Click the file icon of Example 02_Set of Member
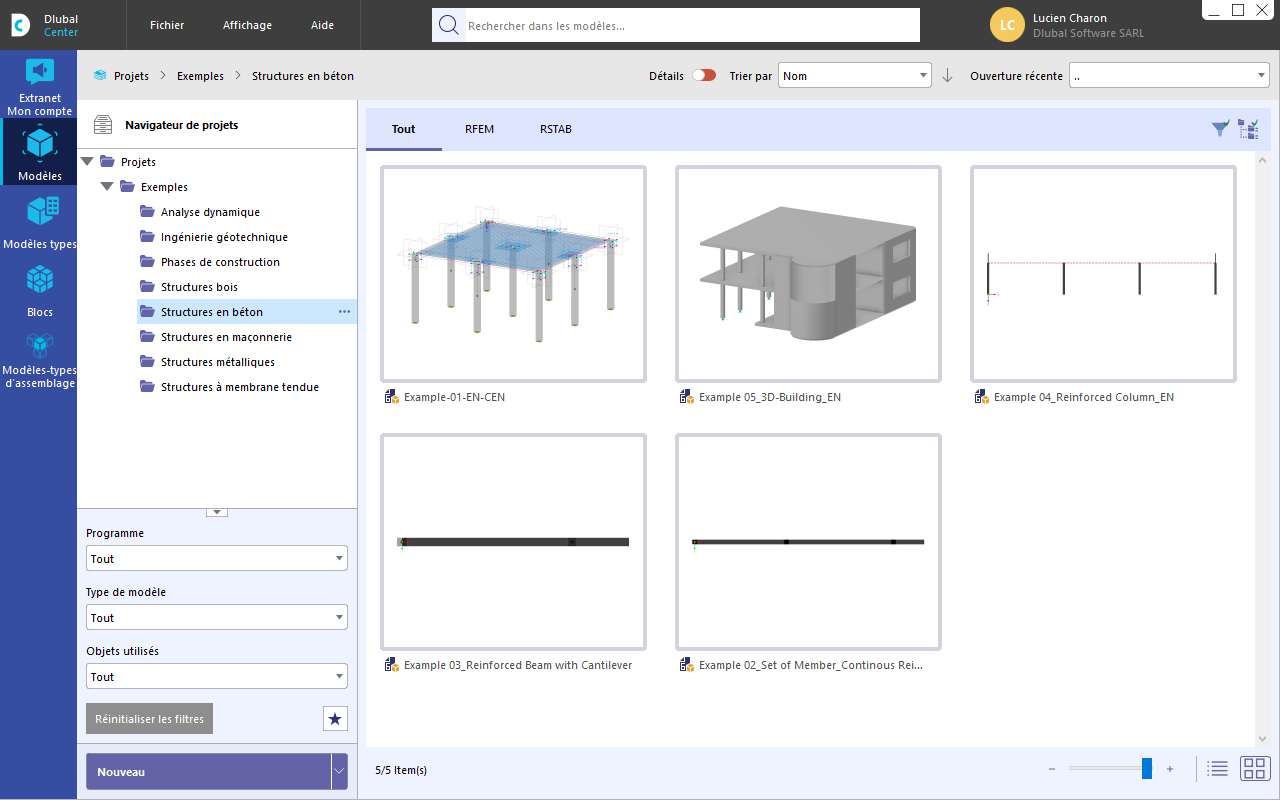 click(x=687, y=665)
